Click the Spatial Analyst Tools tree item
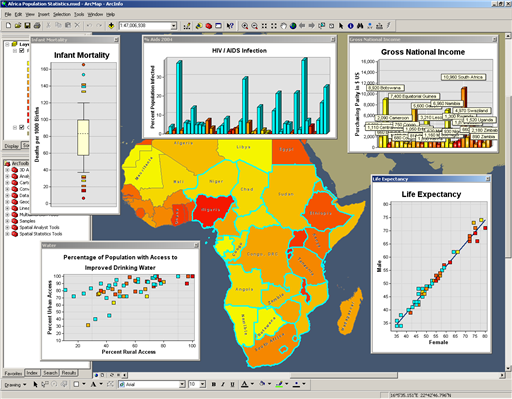 pyautogui.click(x=39, y=227)
